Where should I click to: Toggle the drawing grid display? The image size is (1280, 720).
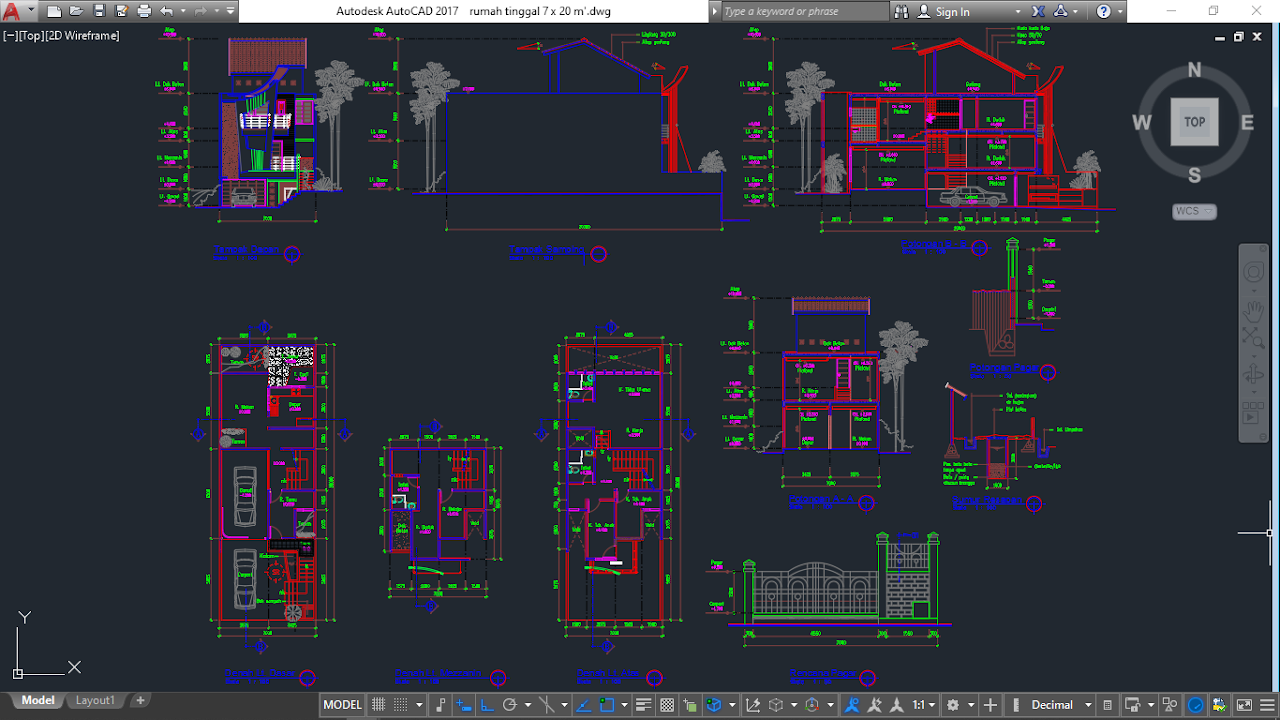coord(378,705)
